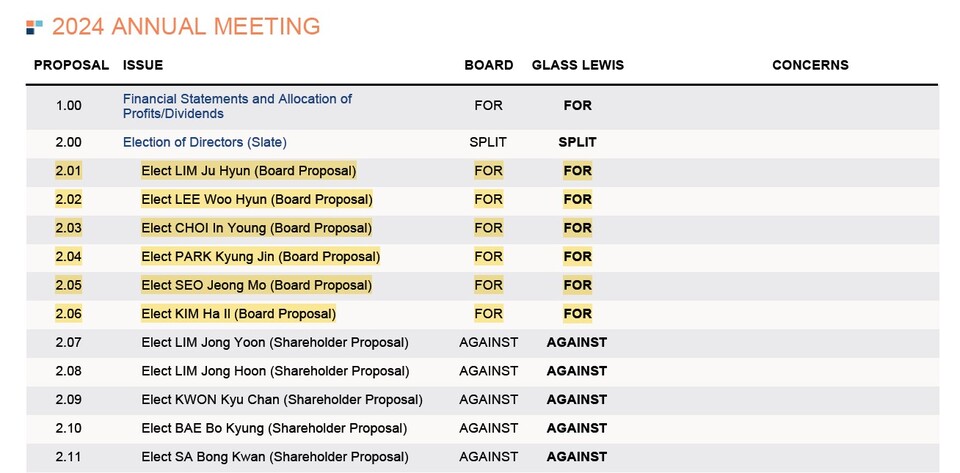Screen dimensions: 960x473
Task: Select Elect SEO Jeong Mo proposal text
Action: tap(257, 285)
